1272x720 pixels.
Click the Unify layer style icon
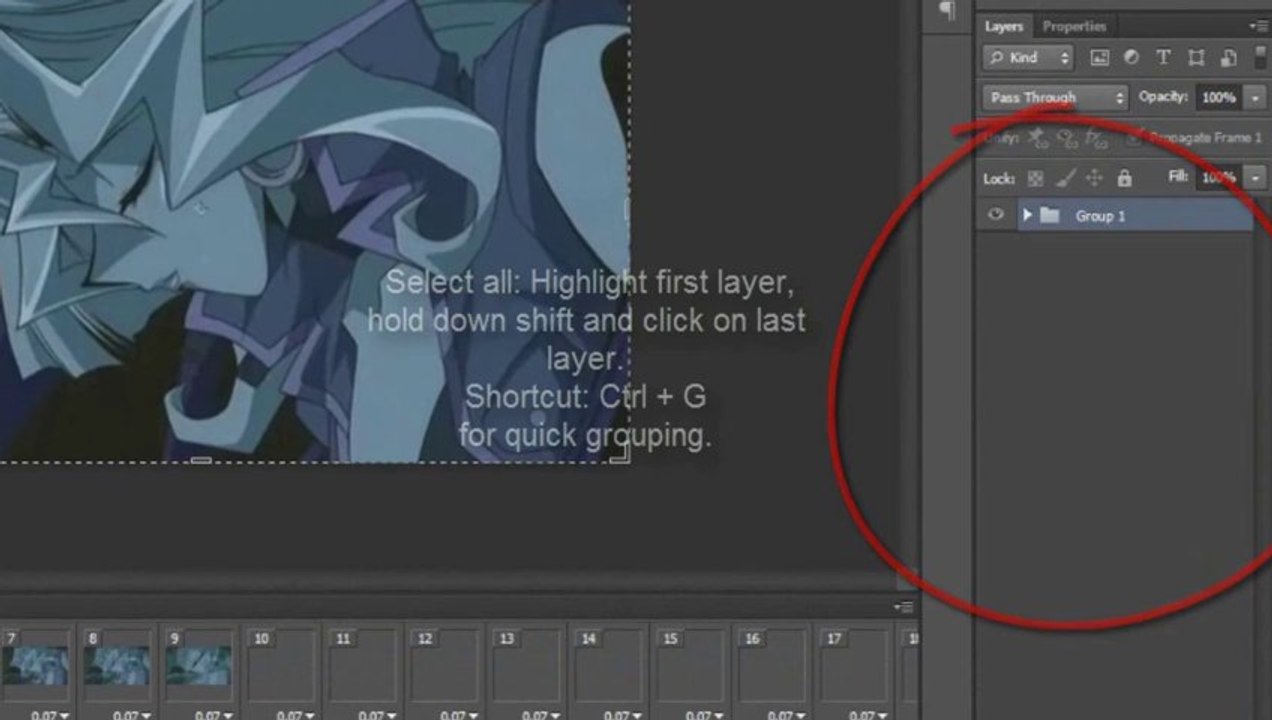(x=1097, y=138)
